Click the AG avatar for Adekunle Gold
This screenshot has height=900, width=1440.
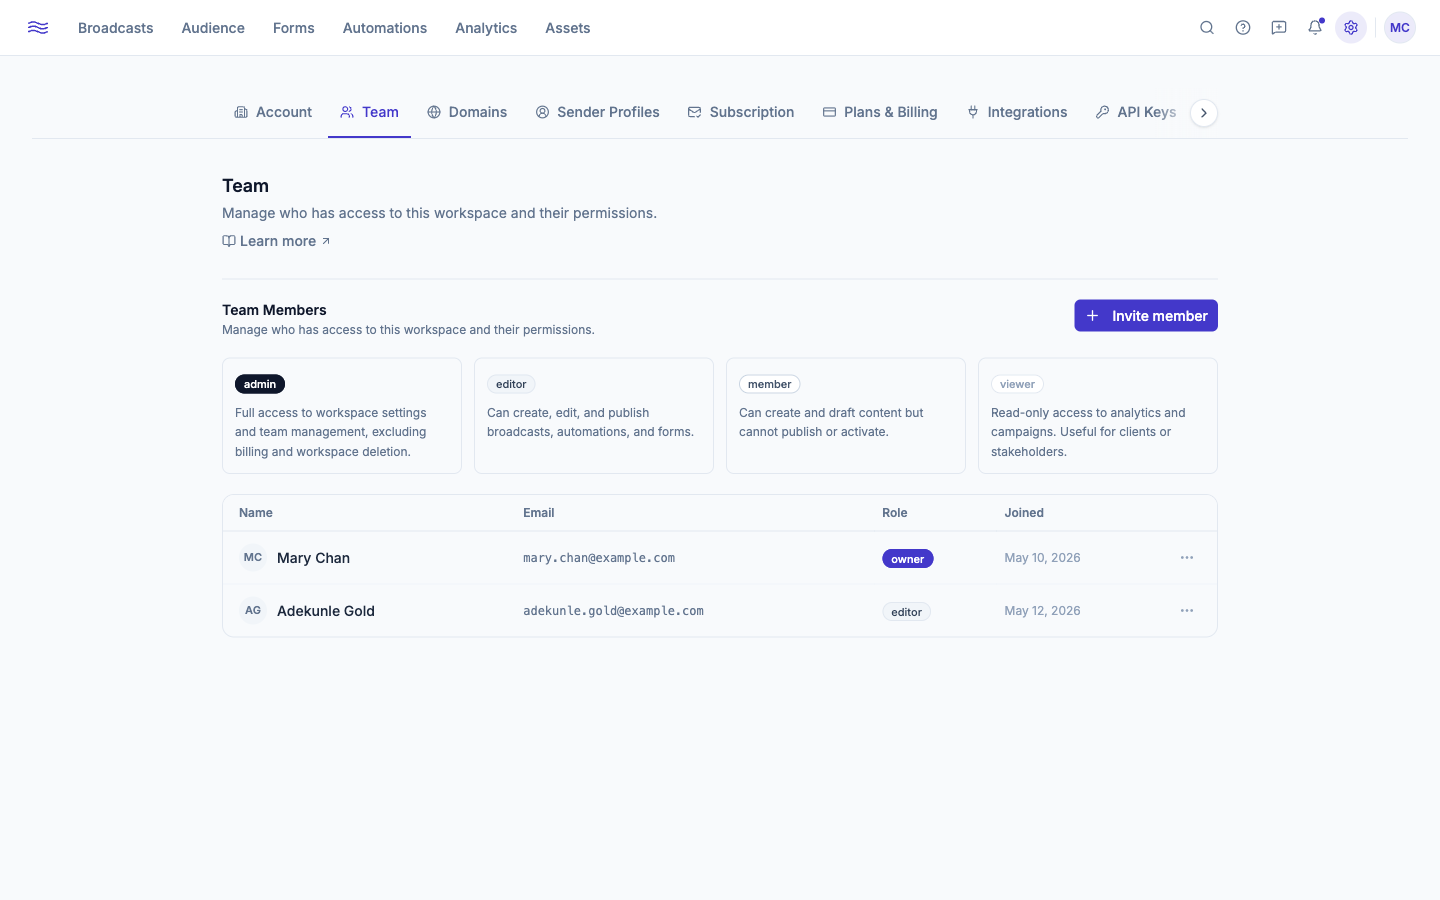[x=253, y=610]
